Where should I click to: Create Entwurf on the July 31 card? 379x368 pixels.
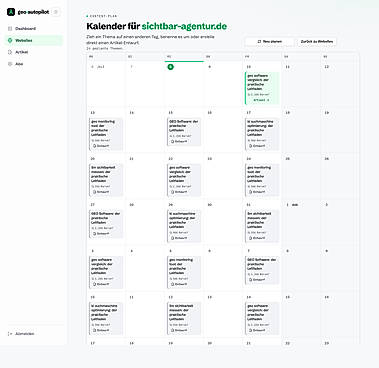pyautogui.click(x=257, y=238)
